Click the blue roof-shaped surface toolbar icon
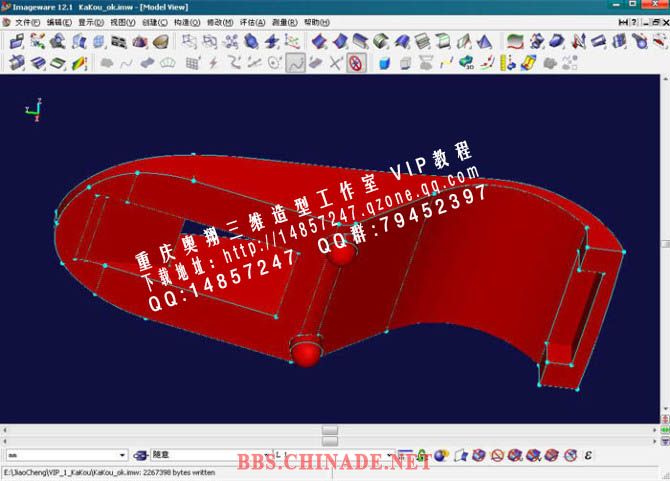The height and width of the screenshot is (481, 670). tap(402, 41)
